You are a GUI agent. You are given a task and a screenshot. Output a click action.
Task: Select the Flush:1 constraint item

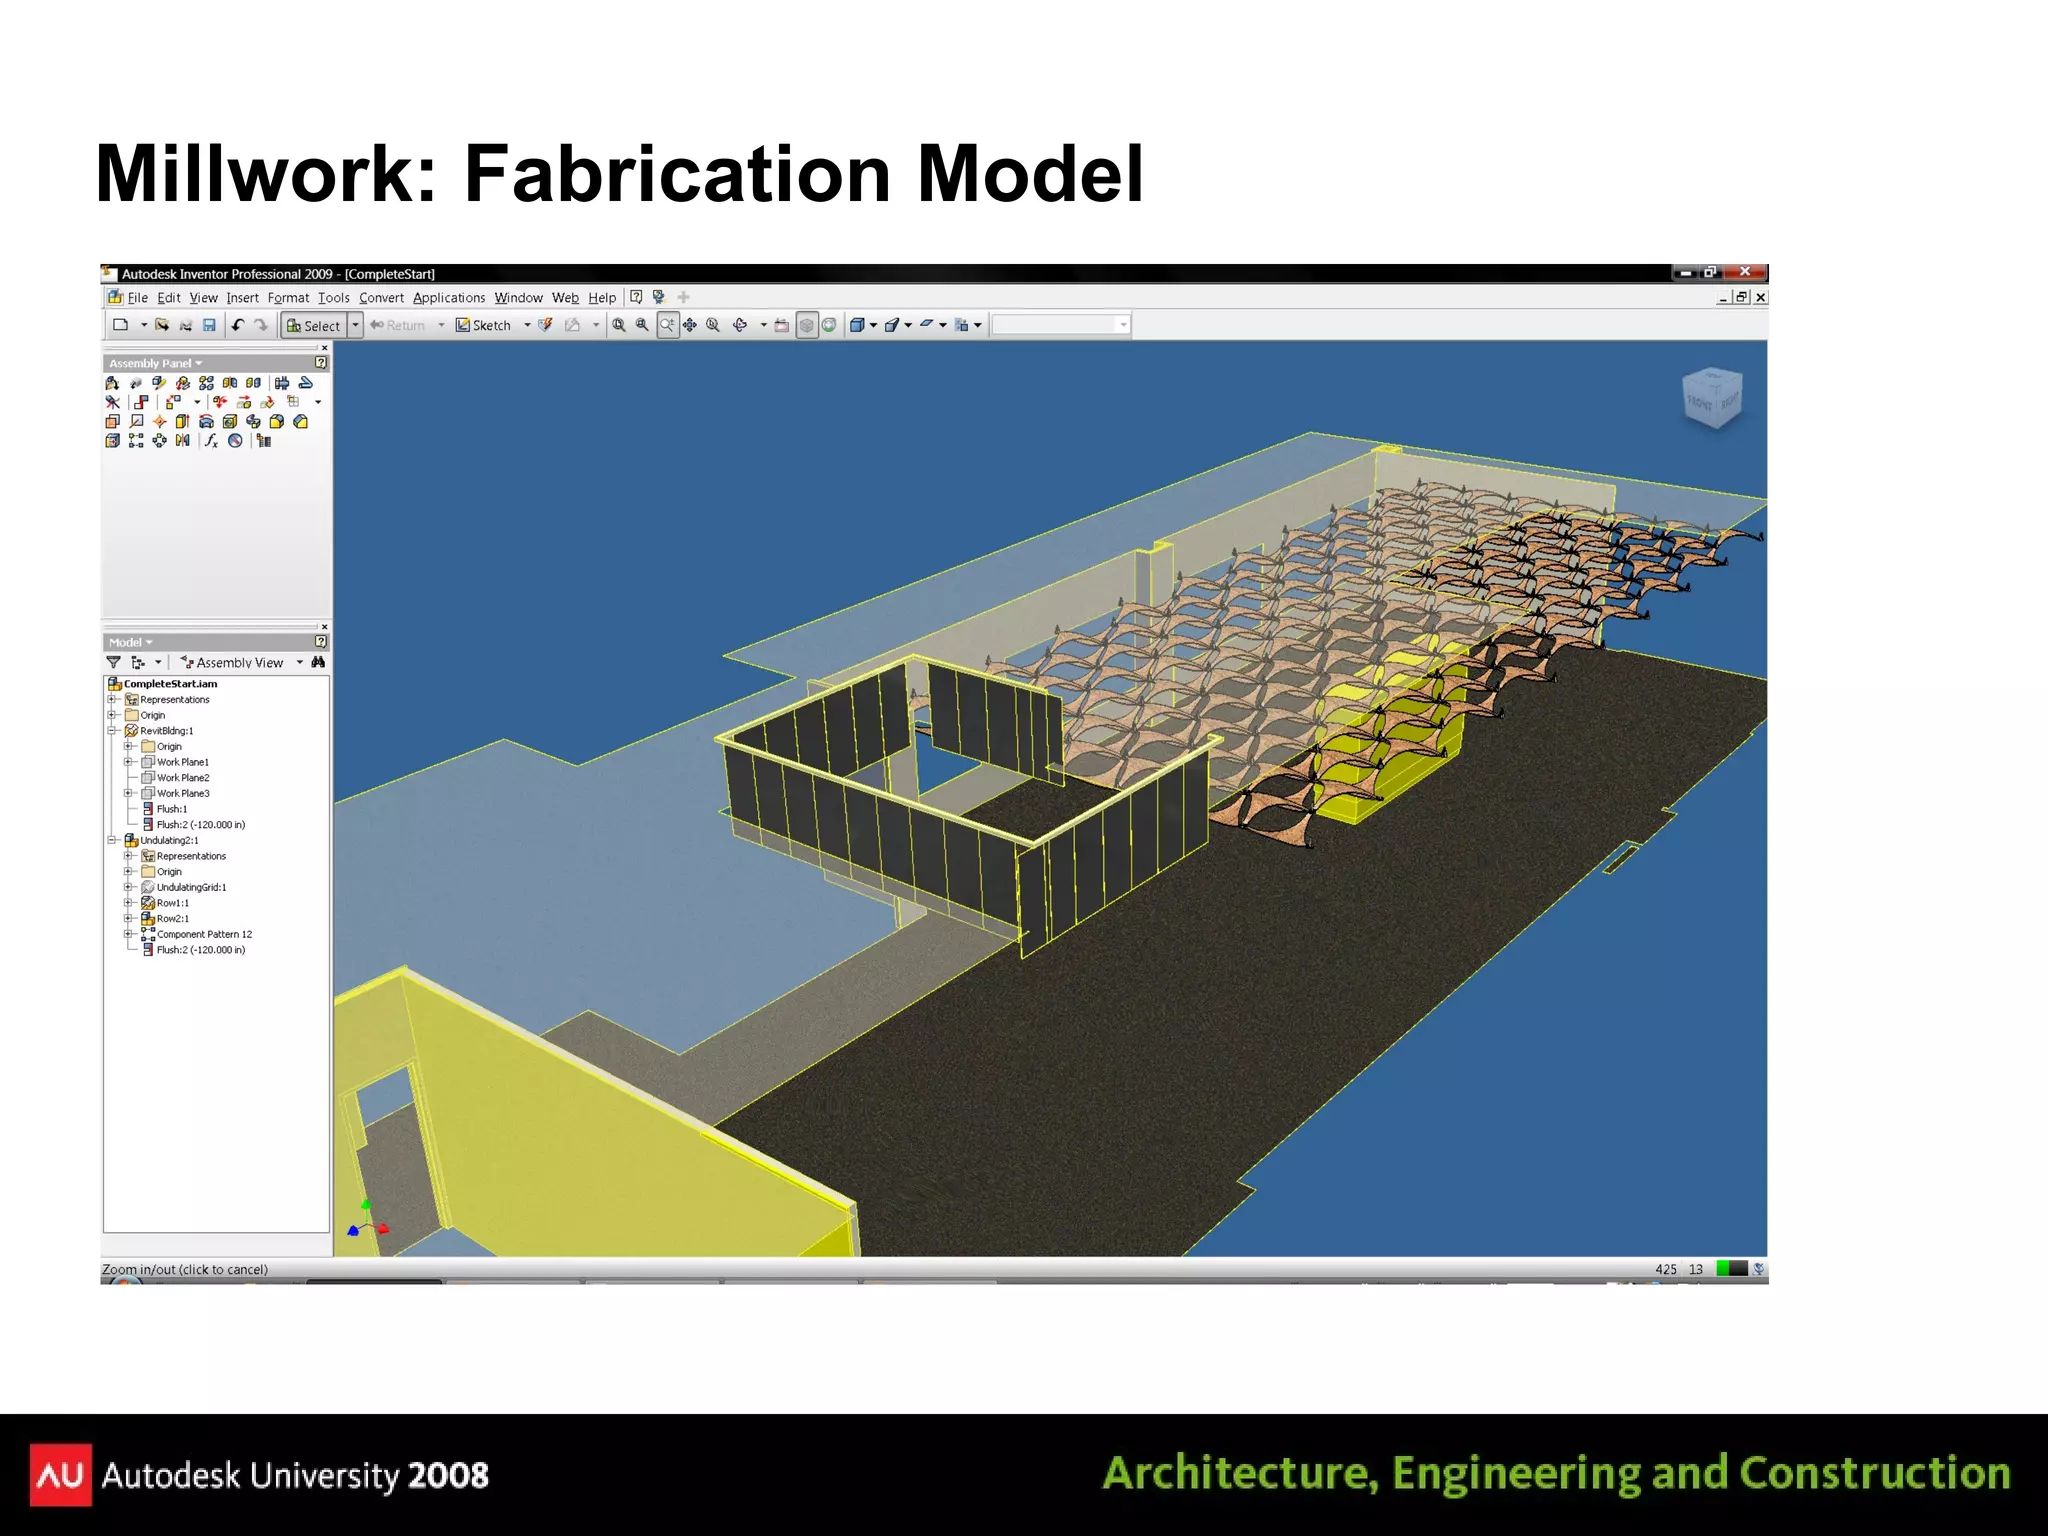(x=165, y=809)
